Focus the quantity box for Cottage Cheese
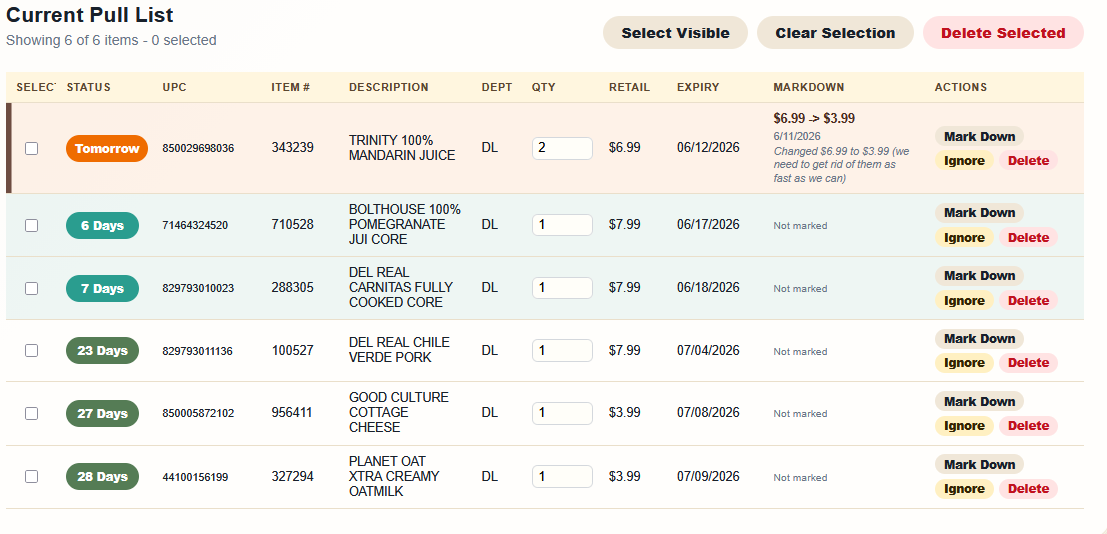 [562, 413]
